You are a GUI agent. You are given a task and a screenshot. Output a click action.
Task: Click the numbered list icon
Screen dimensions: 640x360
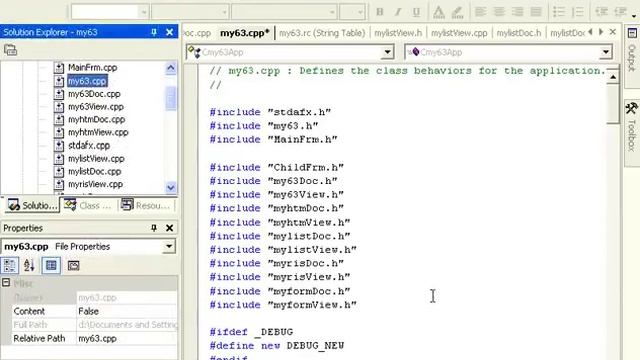pos(578,12)
